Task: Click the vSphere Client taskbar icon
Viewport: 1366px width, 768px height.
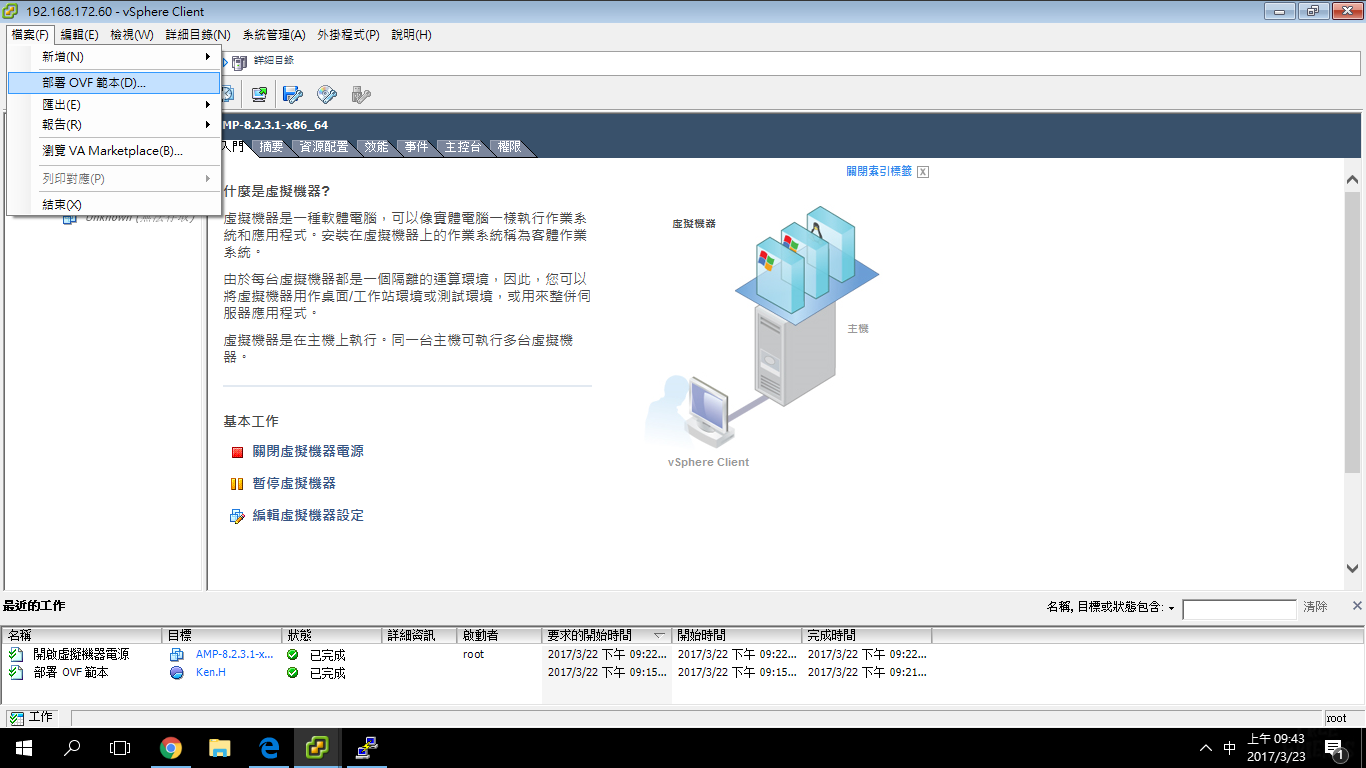Action: [x=318, y=747]
